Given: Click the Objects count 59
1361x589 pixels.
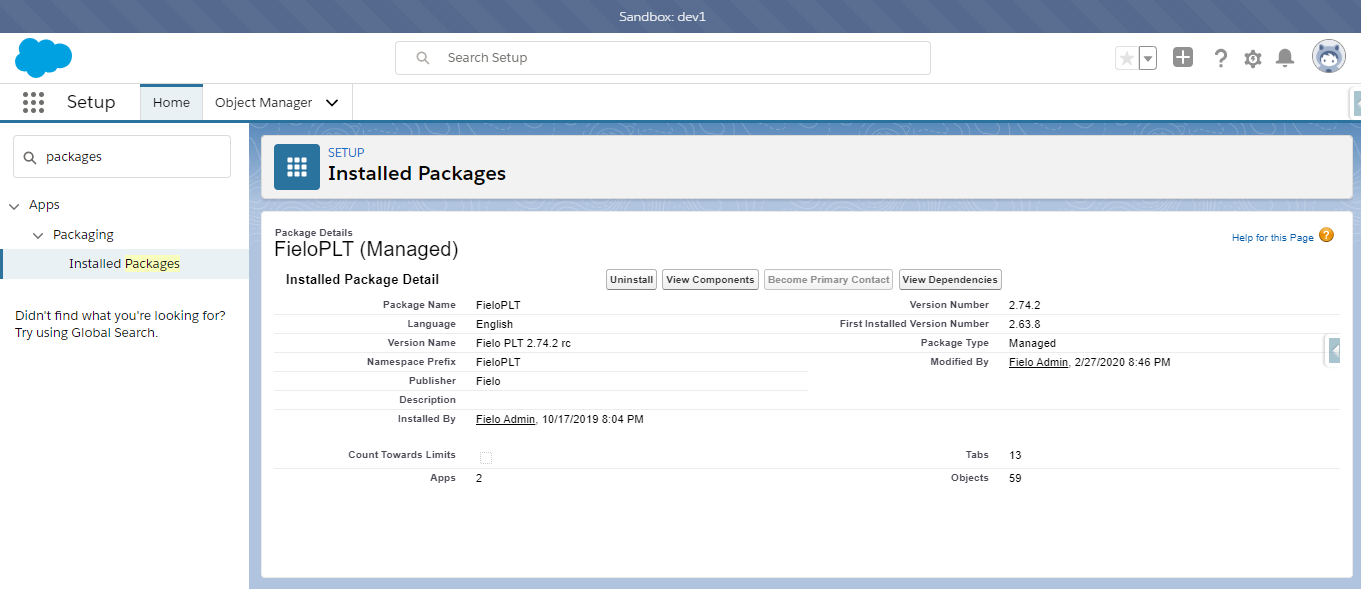Looking at the screenshot, I should click(x=1015, y=478).
